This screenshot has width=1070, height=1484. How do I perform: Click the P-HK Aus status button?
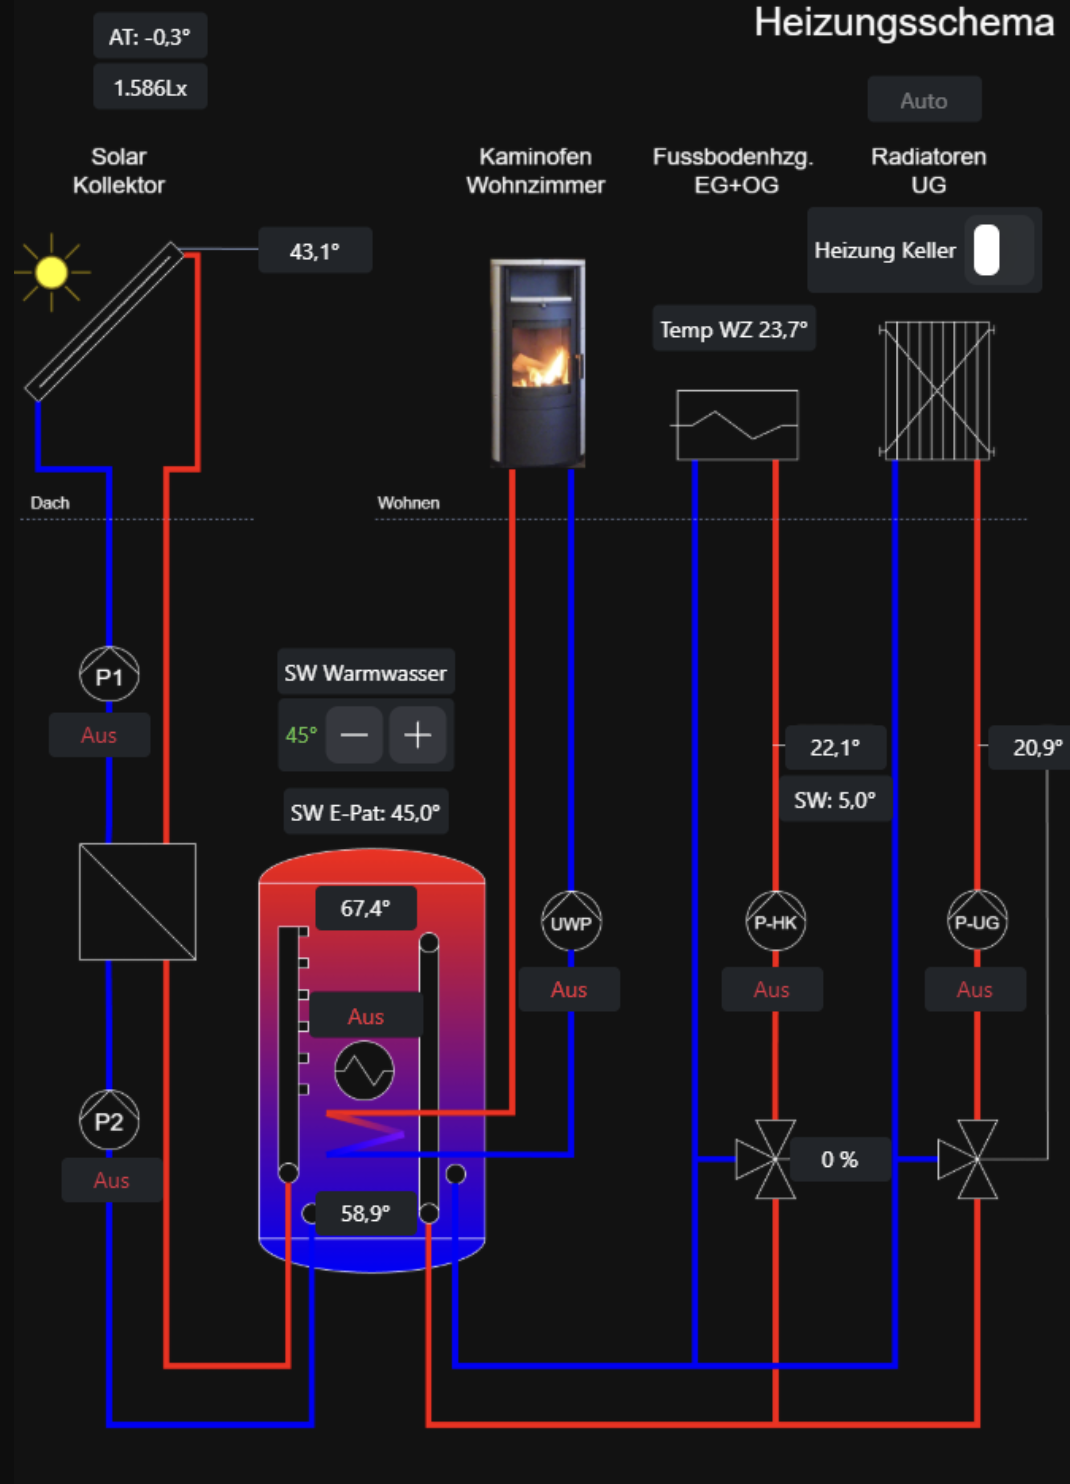(772, 989)
